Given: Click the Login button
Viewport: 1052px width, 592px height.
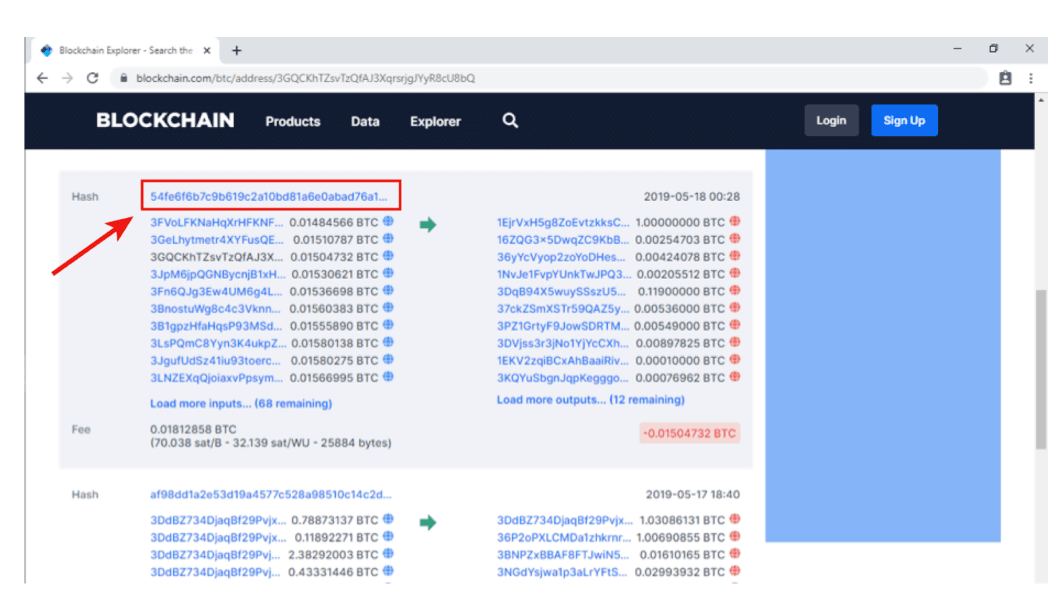Looking at the screenshot, I should tap(831, 121).
